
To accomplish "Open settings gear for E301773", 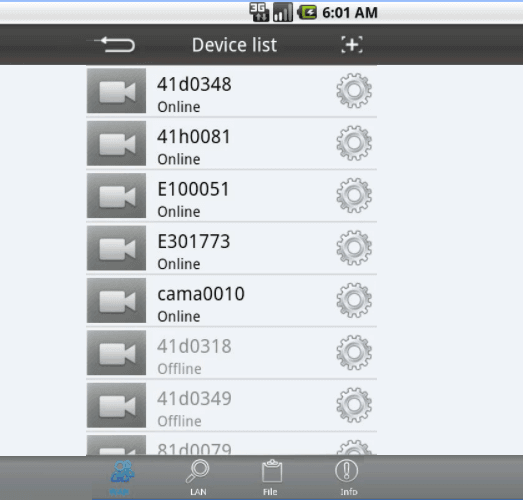I will 354,248.
